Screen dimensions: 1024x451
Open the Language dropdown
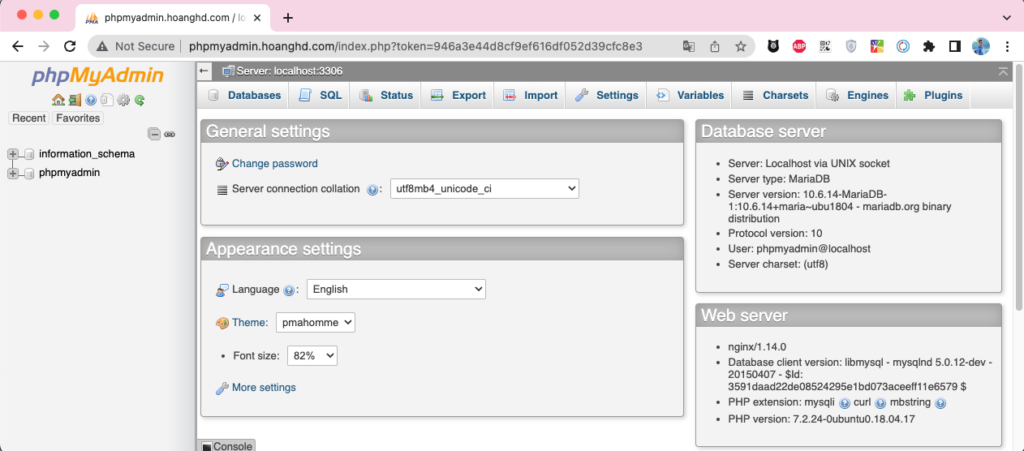pyautogui.click(x=396, y=289)
